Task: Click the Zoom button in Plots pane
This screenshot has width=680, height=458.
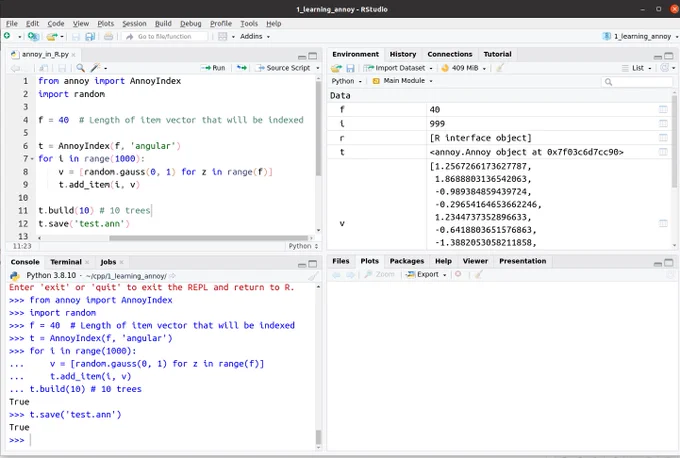Action: point(379,275)
